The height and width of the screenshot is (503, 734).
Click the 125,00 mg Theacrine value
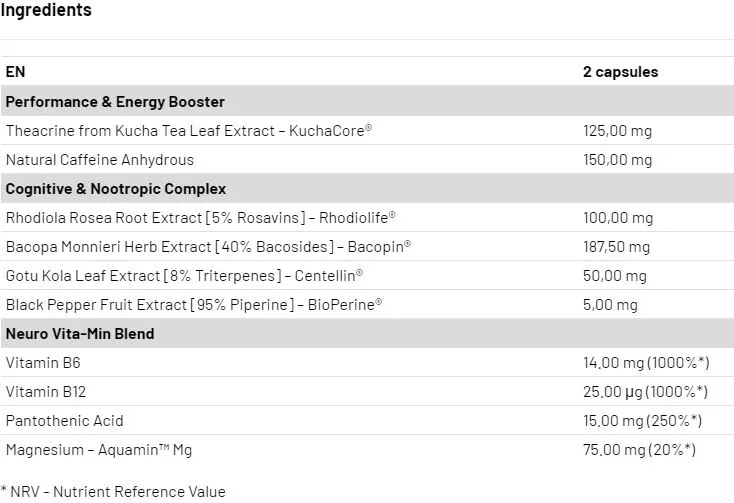(x=617, y=131)
